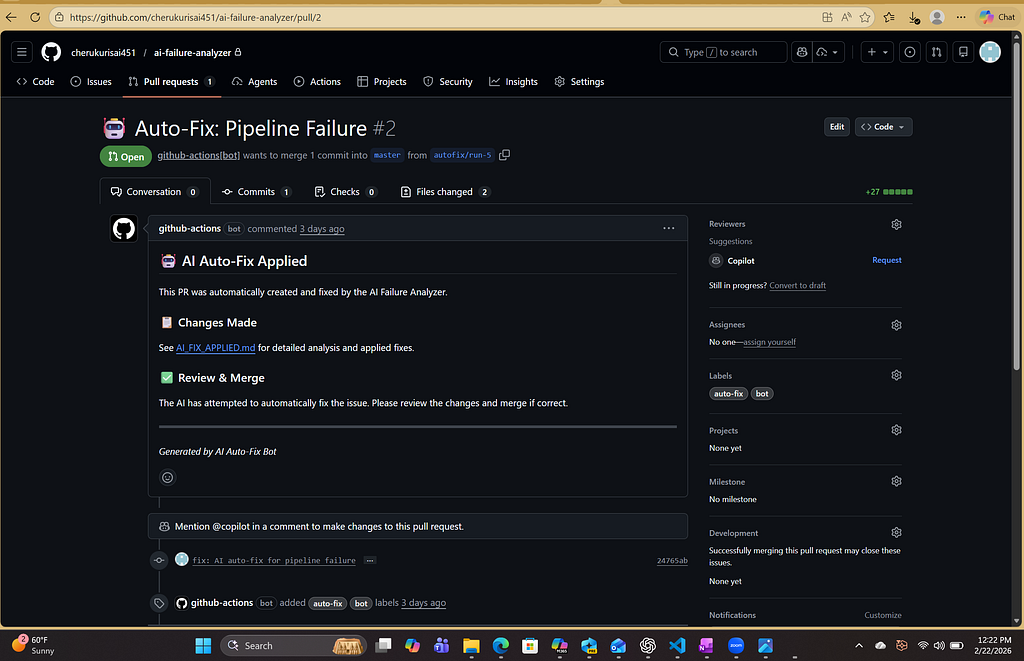
Task: Click the github-actions[bot] author link
Action: pos(199,155)
